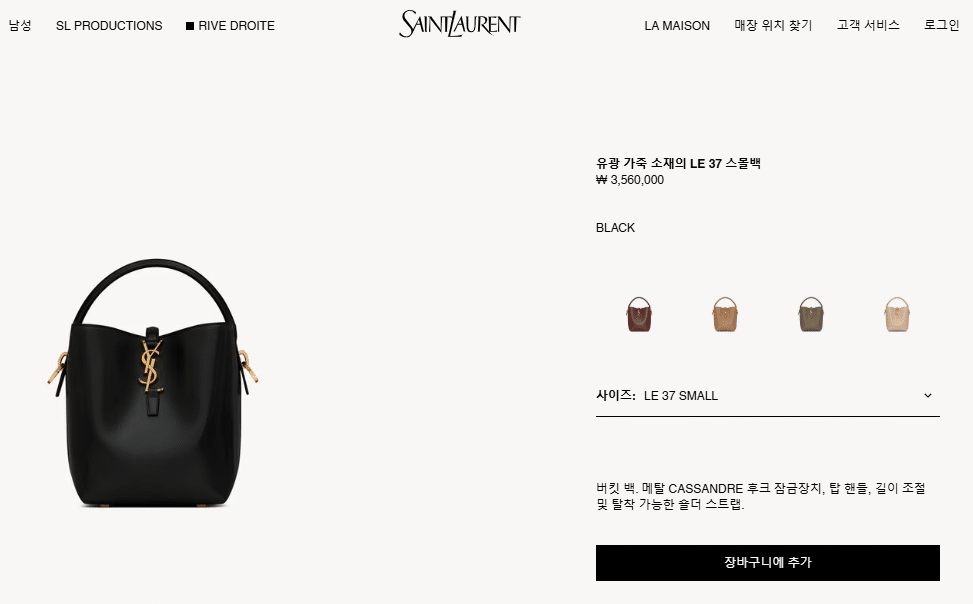973x604 pixels.
Task: Click the black bucket bag product image
Action: tap(153, 383)
